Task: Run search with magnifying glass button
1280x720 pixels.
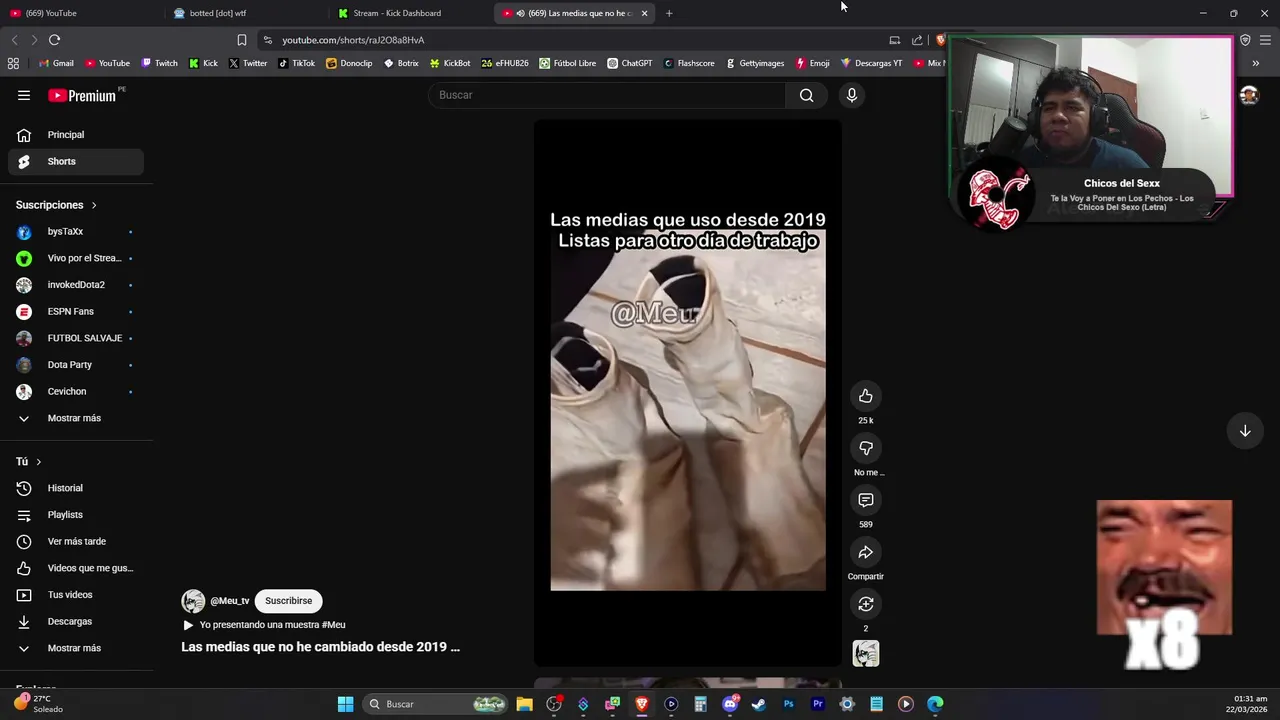Action: coord(807,95)
